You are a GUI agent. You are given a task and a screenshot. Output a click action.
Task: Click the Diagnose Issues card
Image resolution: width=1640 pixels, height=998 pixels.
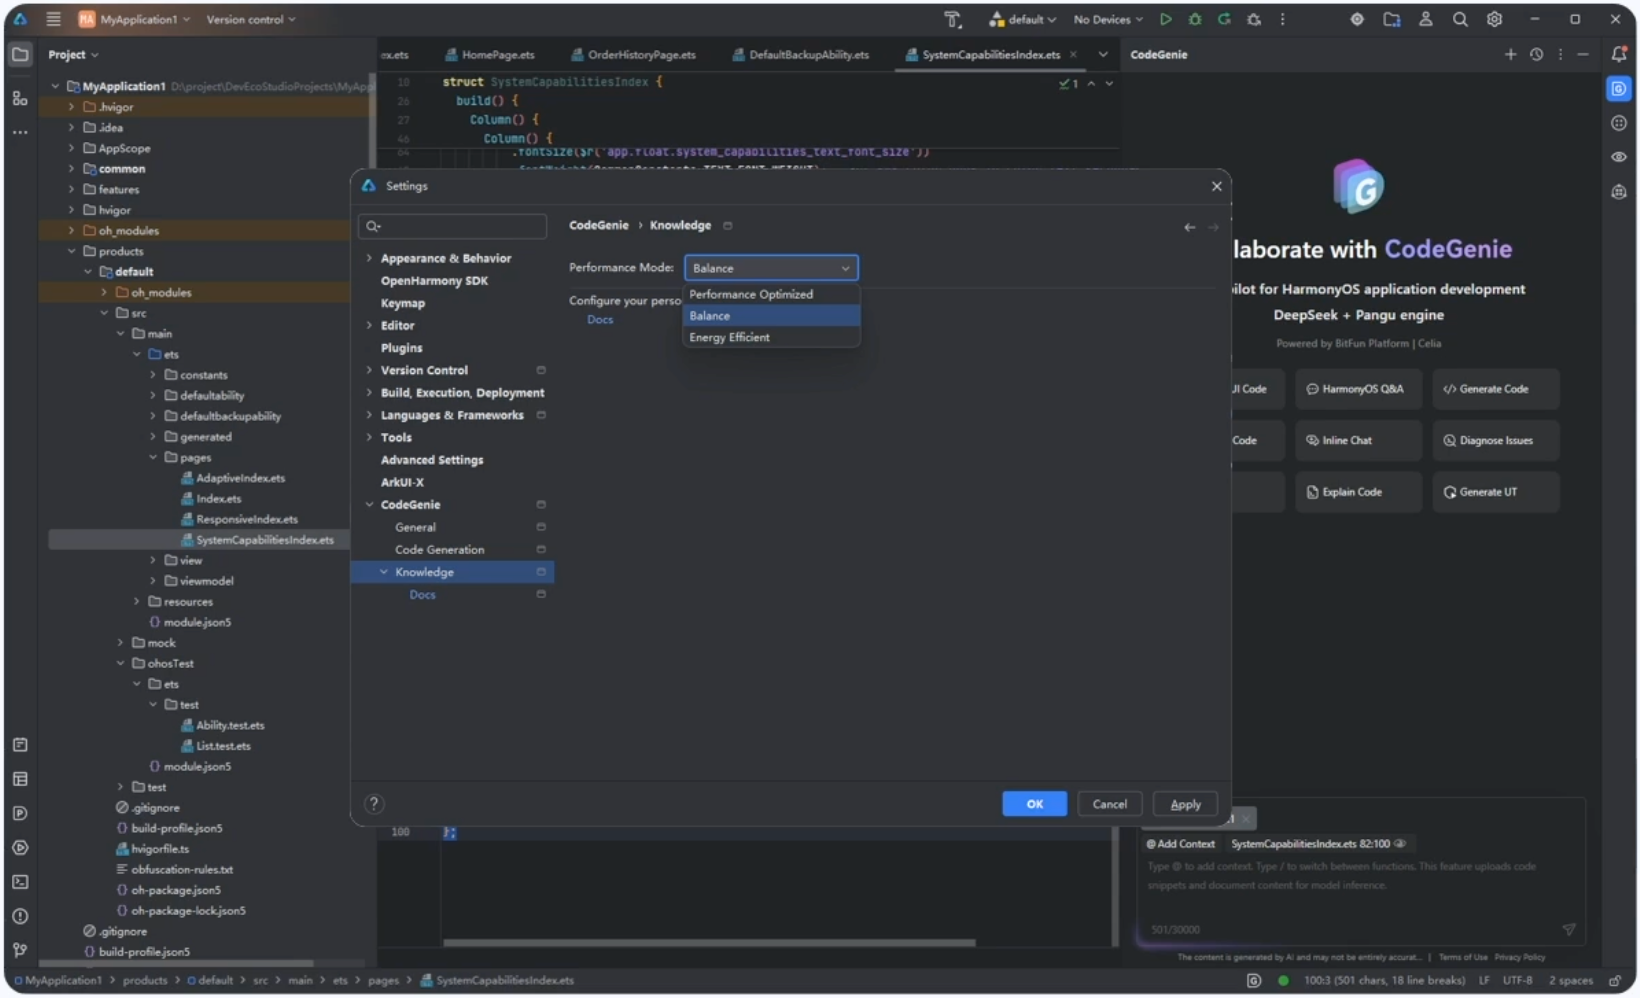pyautogui.click(x=1495, y=440)
